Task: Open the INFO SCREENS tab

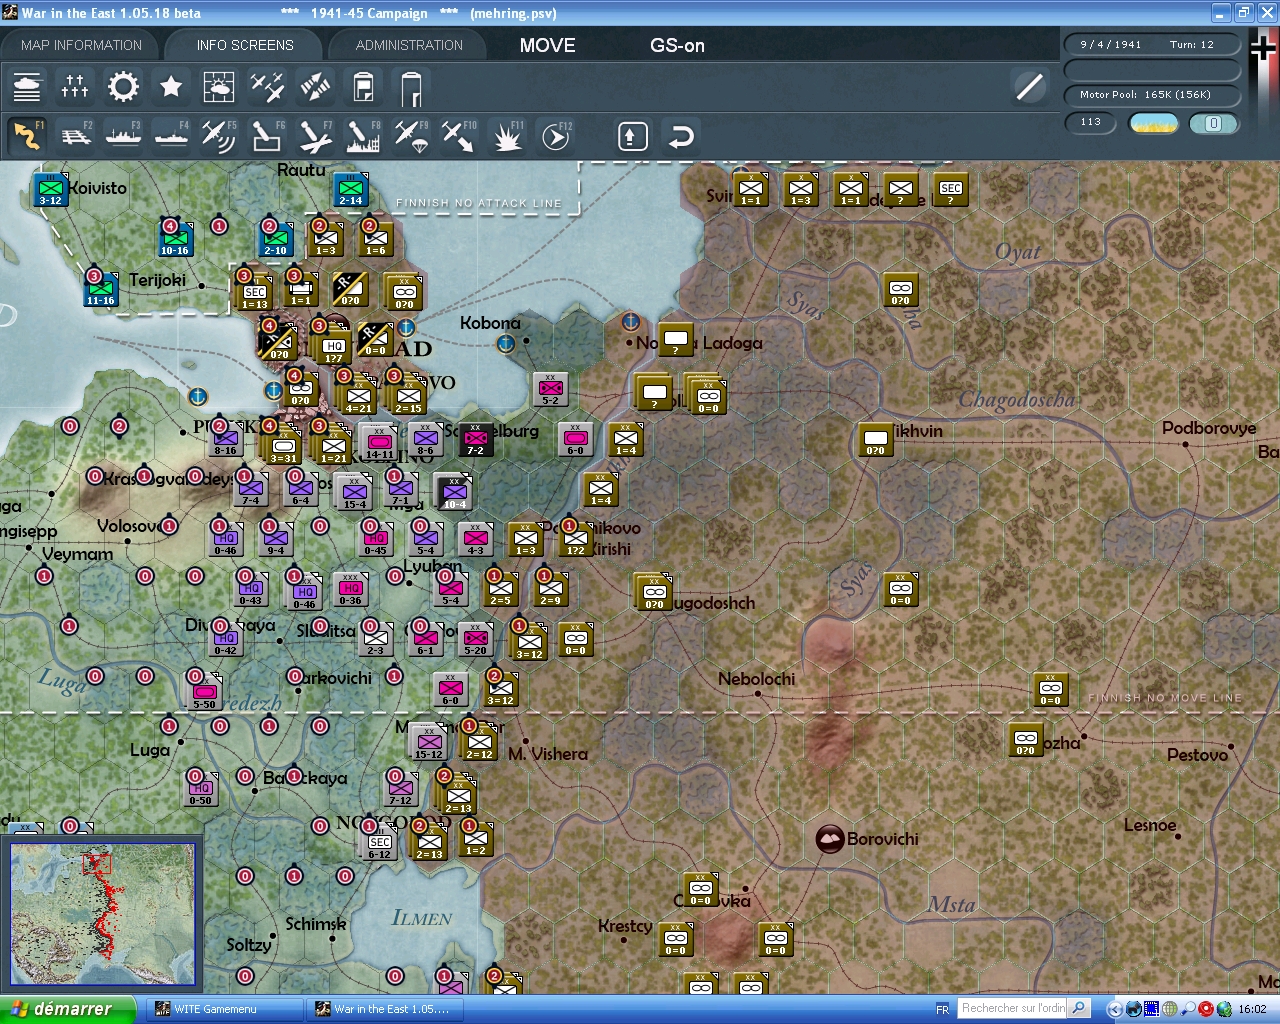Action: 245,45
